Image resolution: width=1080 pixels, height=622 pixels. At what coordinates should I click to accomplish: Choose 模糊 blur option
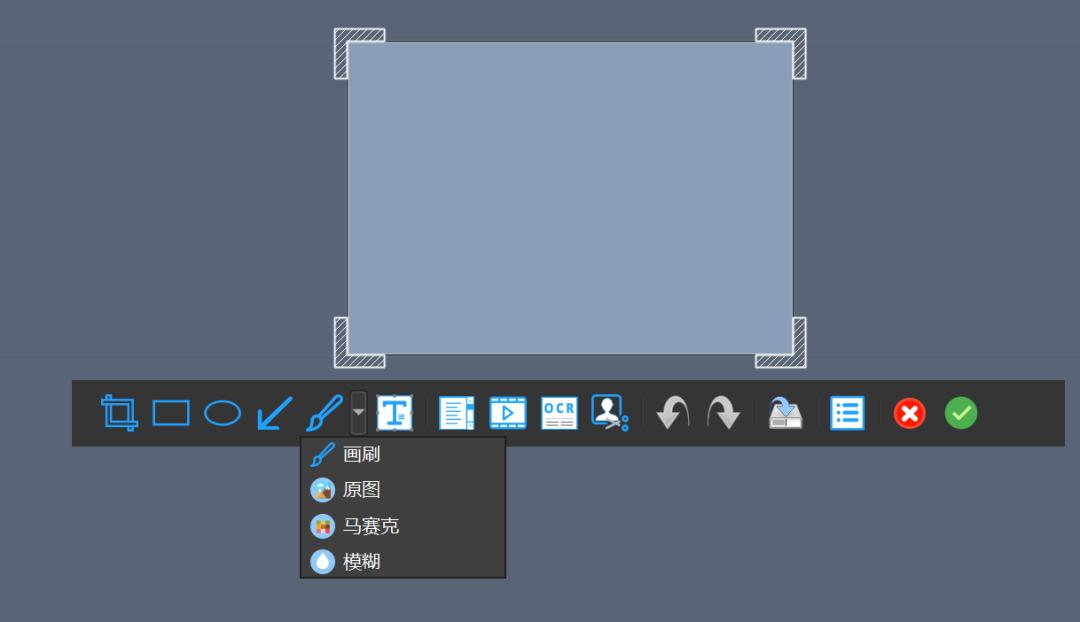(x=403, y=561)
